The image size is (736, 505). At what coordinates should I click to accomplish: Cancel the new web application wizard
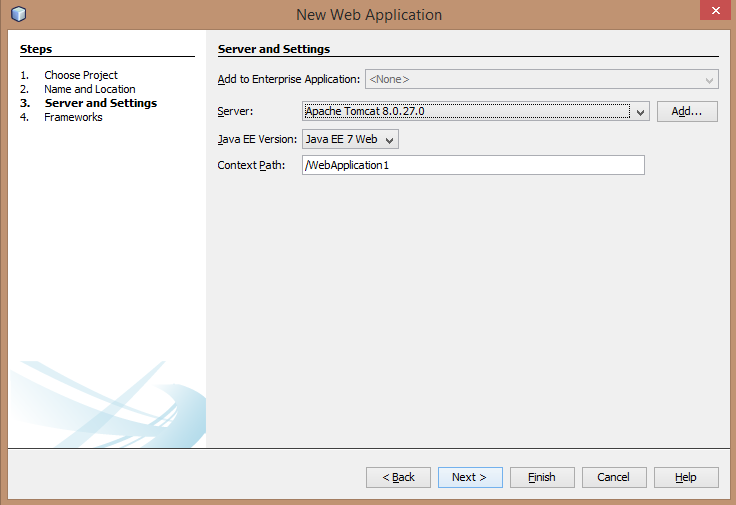click(614, 477)
